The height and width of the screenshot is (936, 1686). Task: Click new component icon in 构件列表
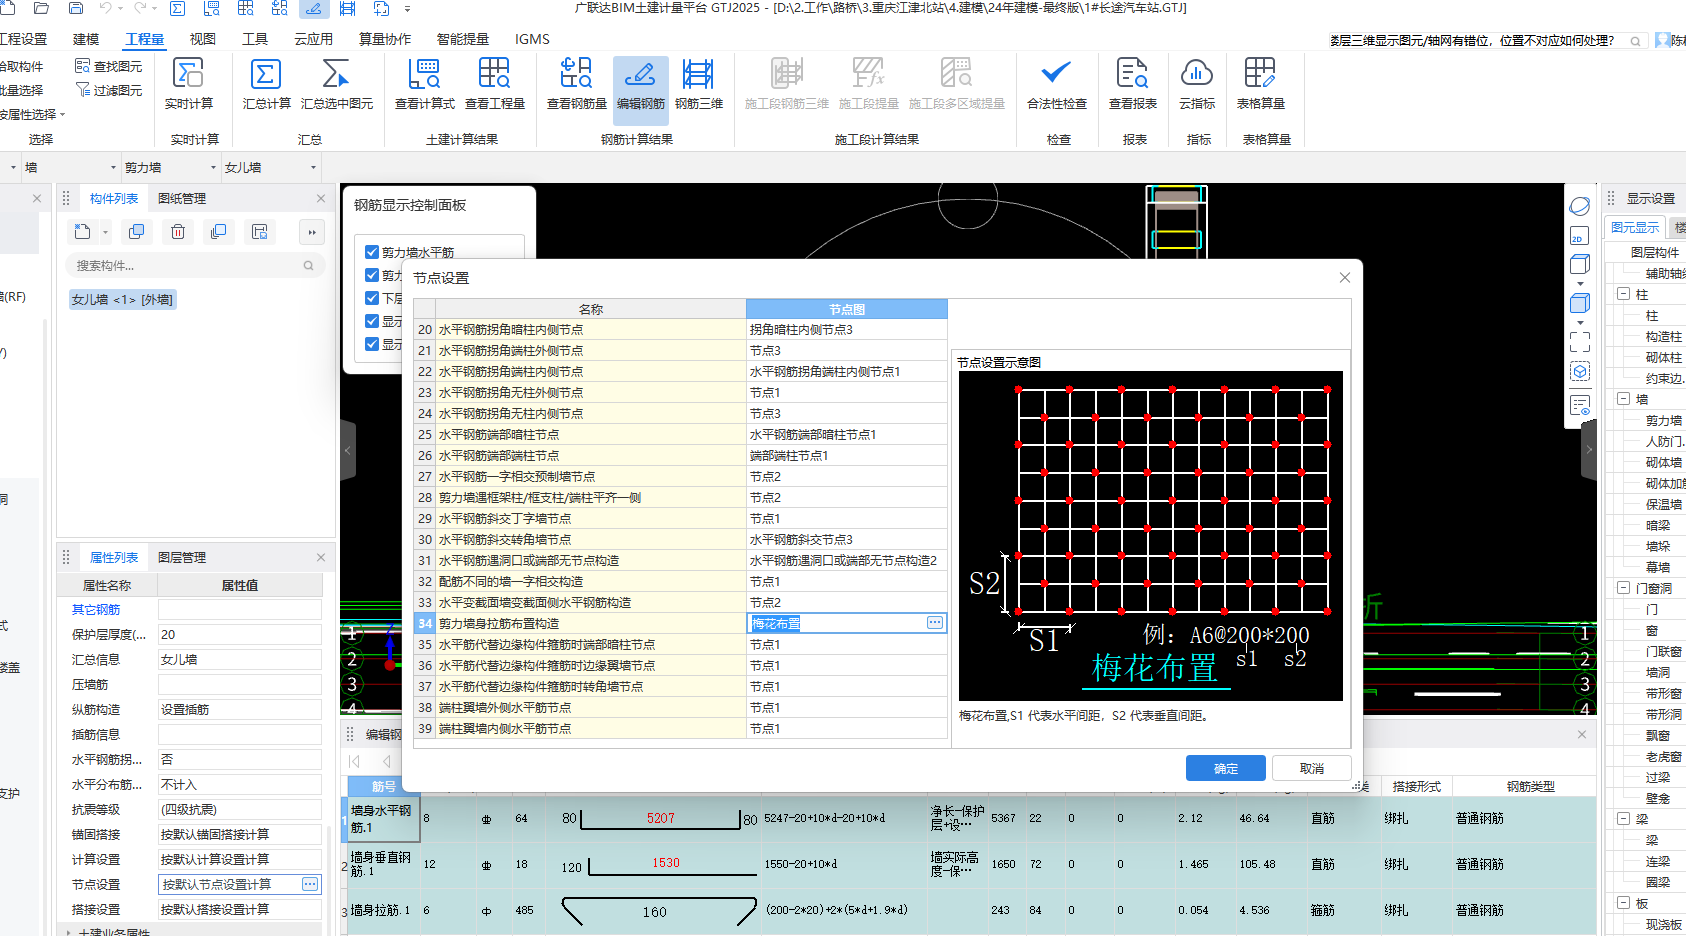tap(83, 232)
